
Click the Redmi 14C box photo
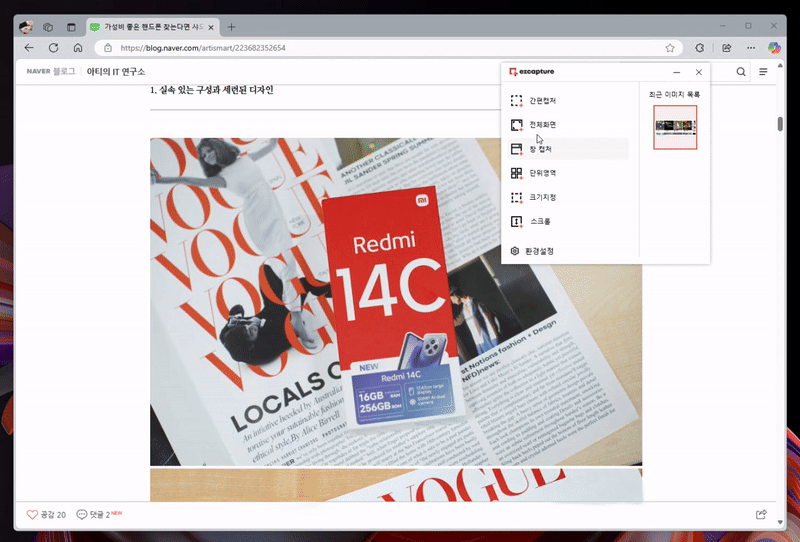point(396,302)
